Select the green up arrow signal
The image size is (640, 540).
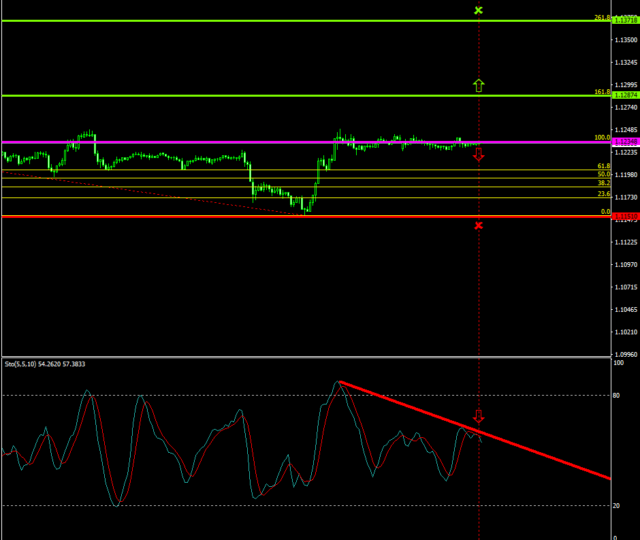pyautogui.click(x=478, y=85)
